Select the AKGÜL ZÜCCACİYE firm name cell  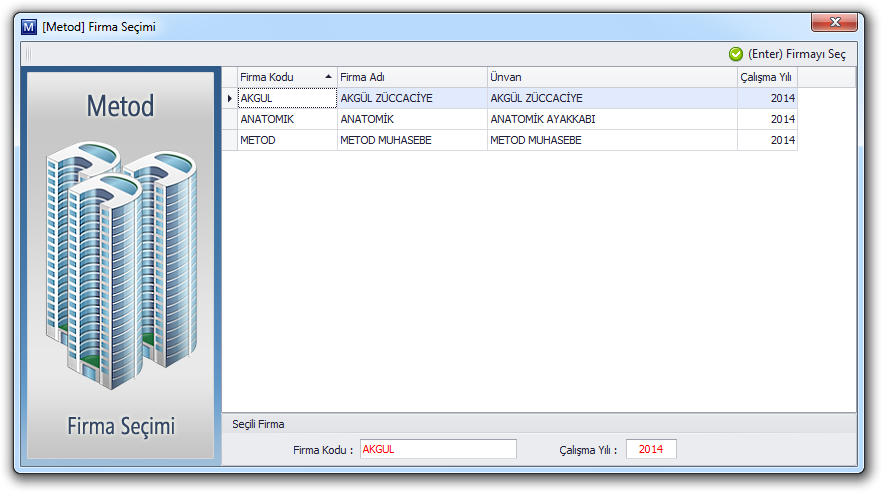tap(411, 98)
